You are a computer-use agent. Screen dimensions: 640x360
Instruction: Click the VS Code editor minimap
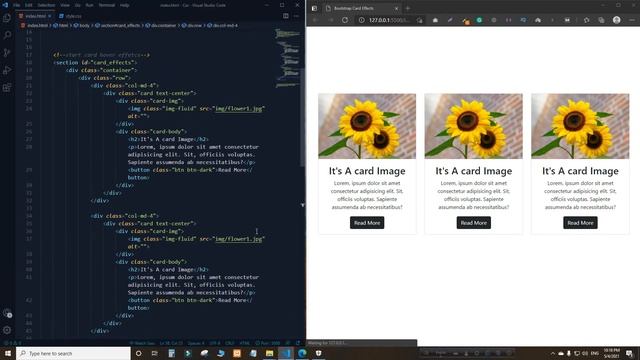tap(287, 57)
